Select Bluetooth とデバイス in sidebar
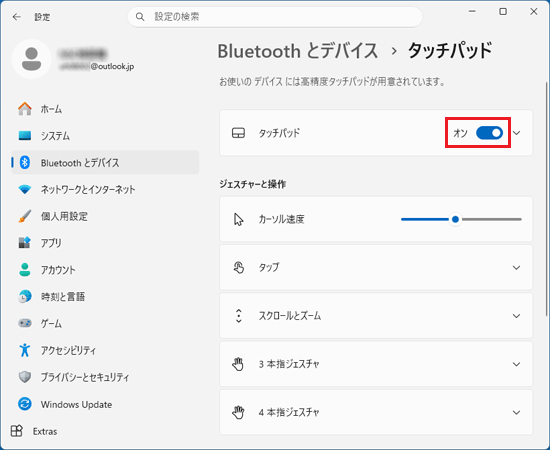 (105, 162)
